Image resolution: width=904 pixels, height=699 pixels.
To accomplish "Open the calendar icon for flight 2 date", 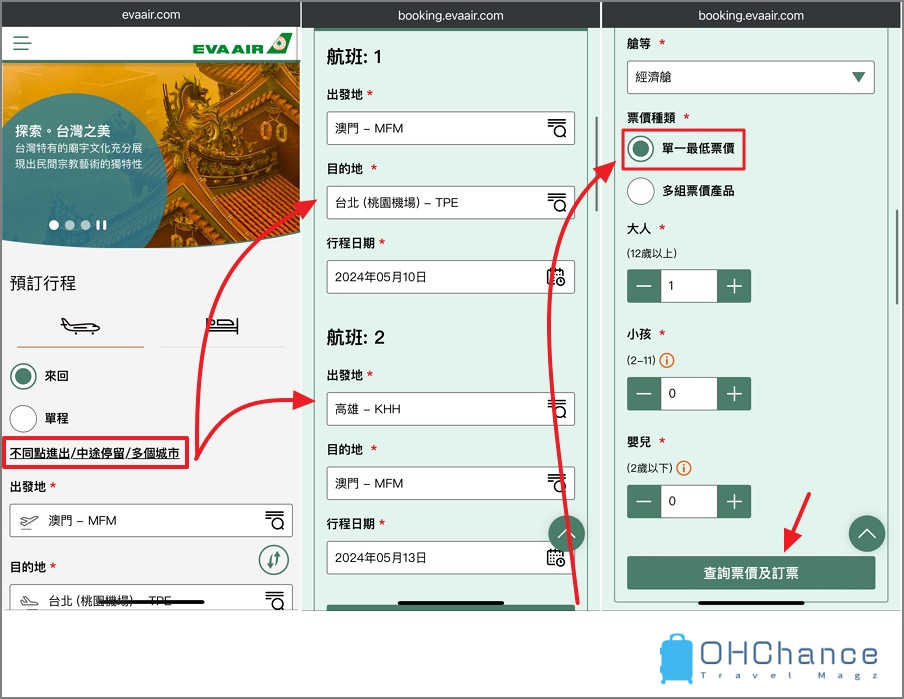I will (x=556, y=557).
